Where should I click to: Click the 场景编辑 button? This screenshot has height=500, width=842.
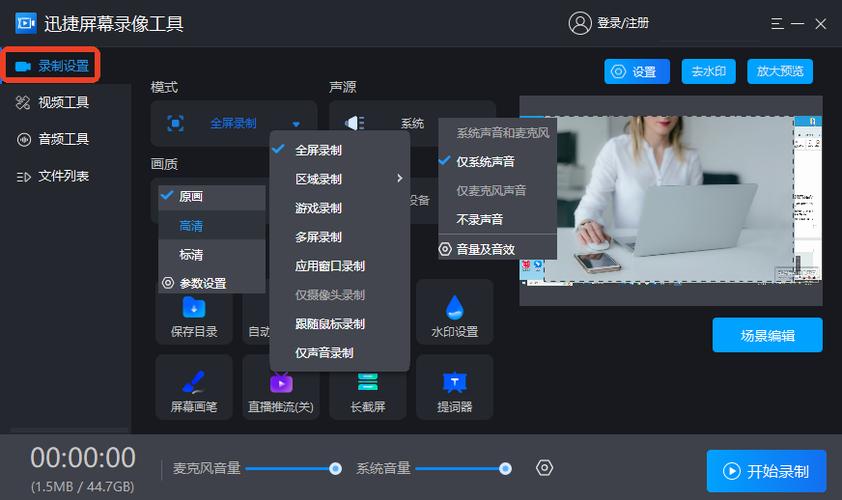(x=767, y=335)
